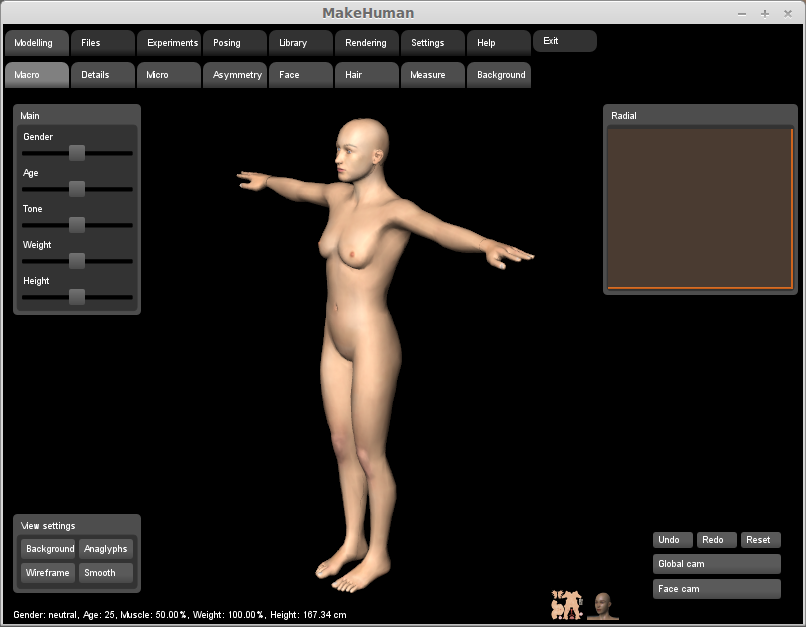Select the Details sub-tab
806x627 pixels.
coord(103,75)
